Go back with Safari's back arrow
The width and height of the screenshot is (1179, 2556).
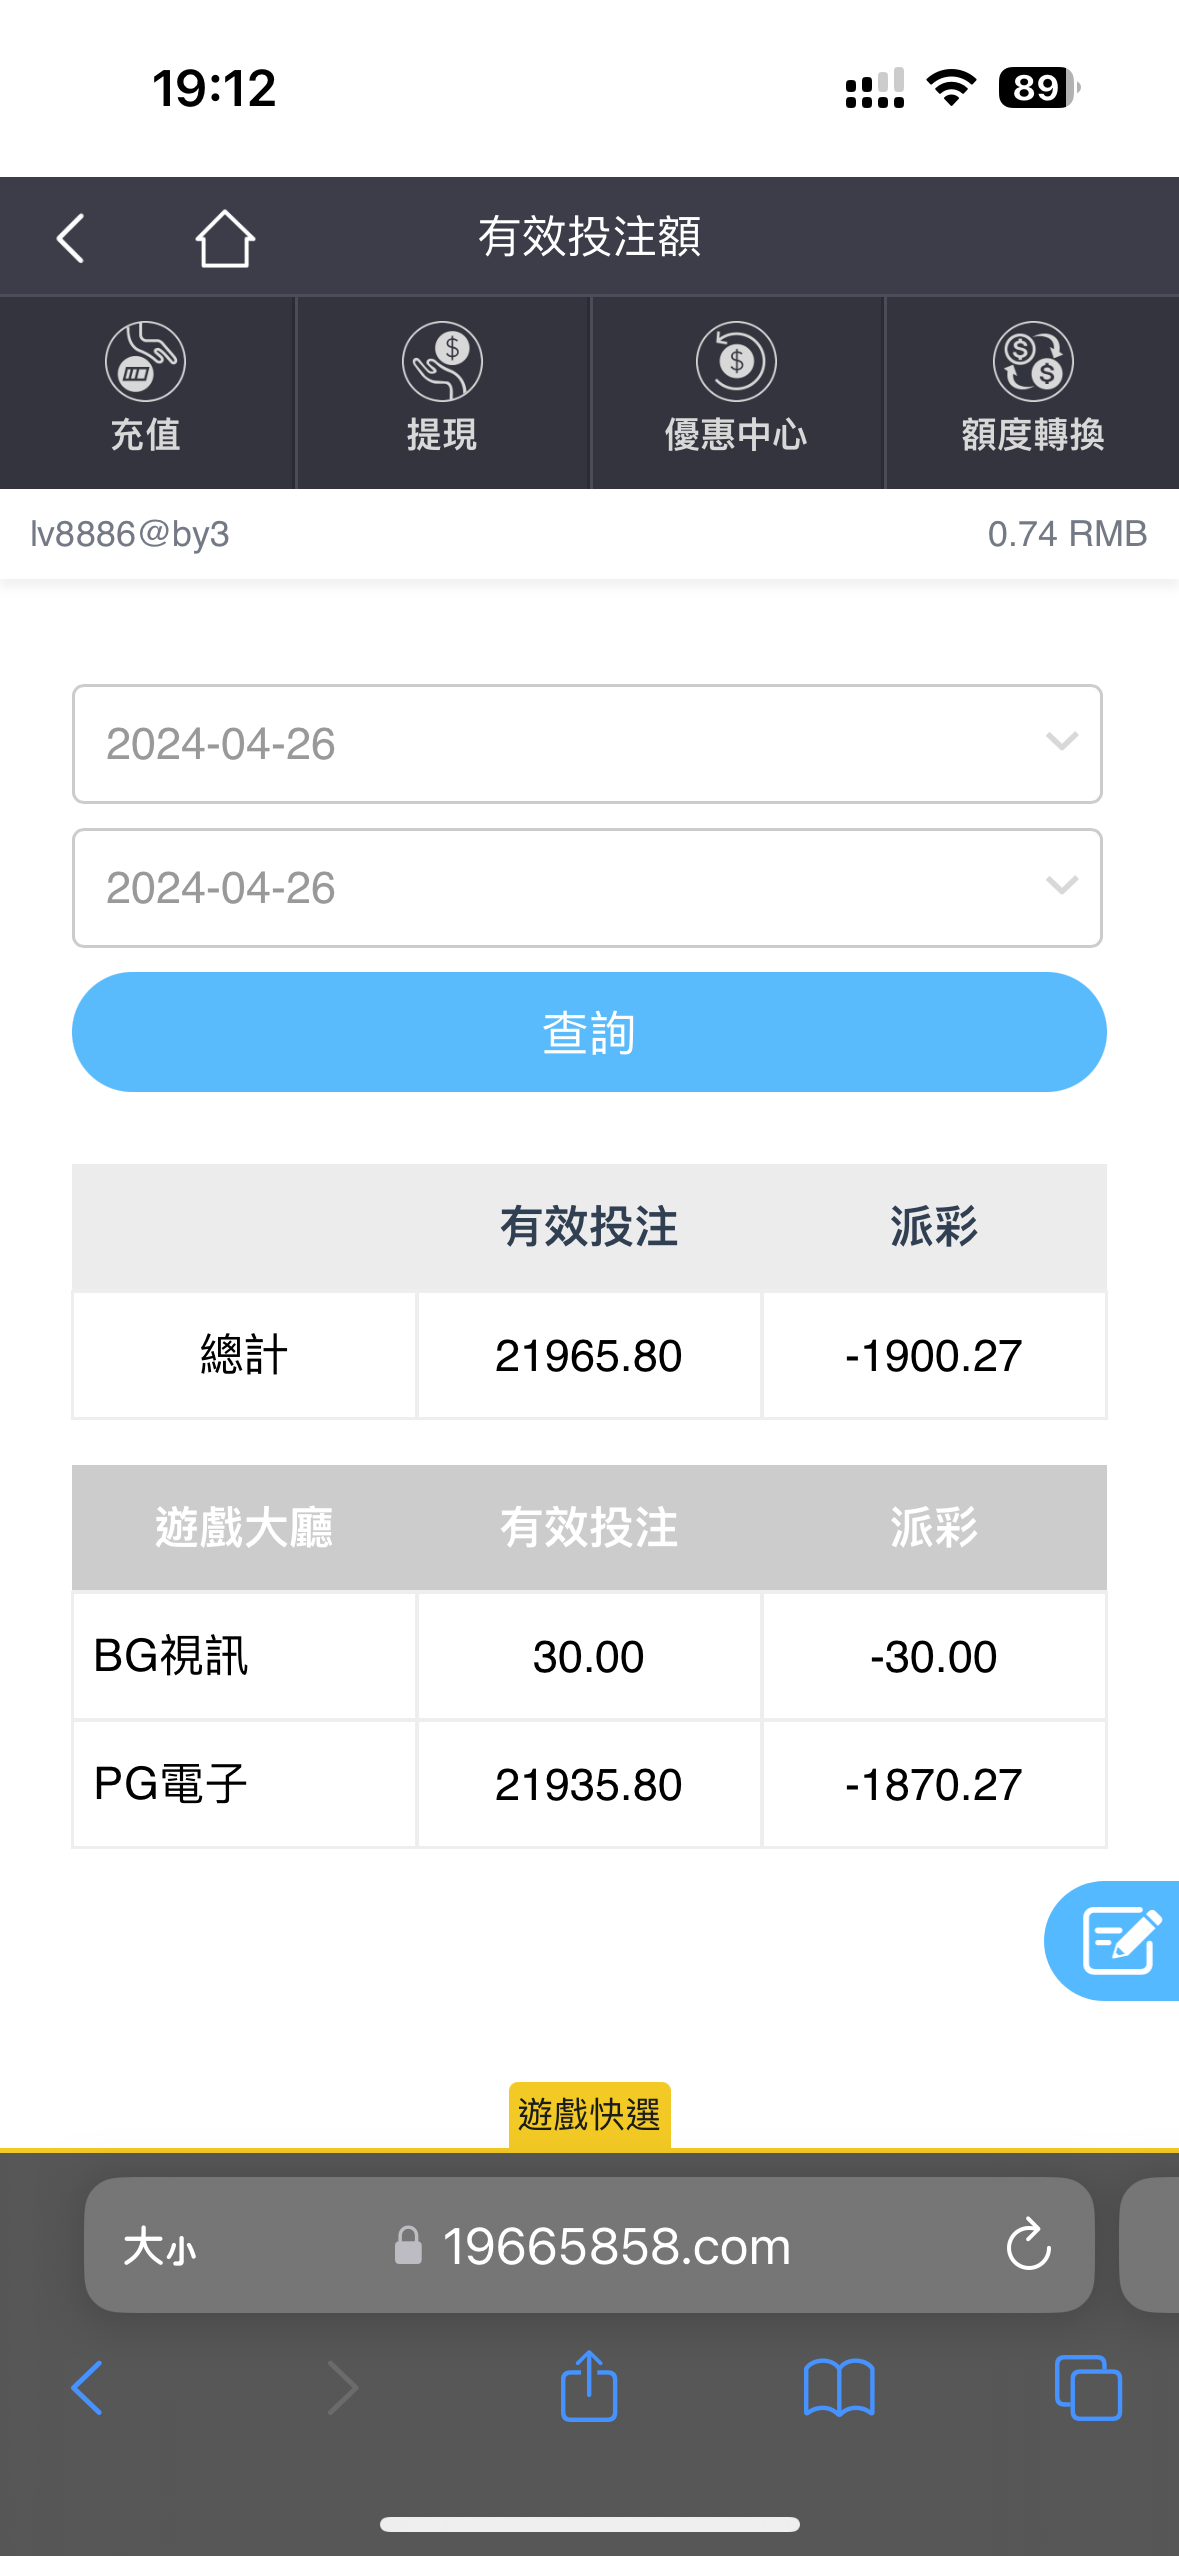(87, 2388)
